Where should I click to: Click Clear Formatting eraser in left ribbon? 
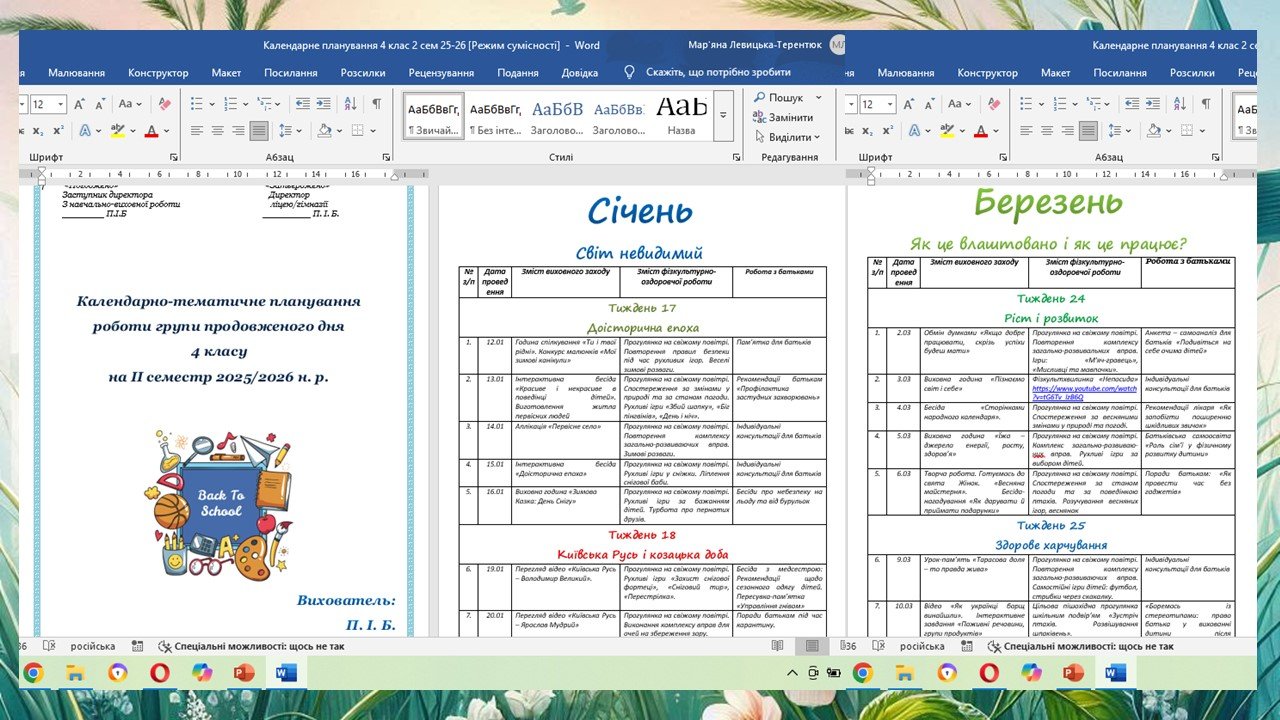click(x=164, y=104)
